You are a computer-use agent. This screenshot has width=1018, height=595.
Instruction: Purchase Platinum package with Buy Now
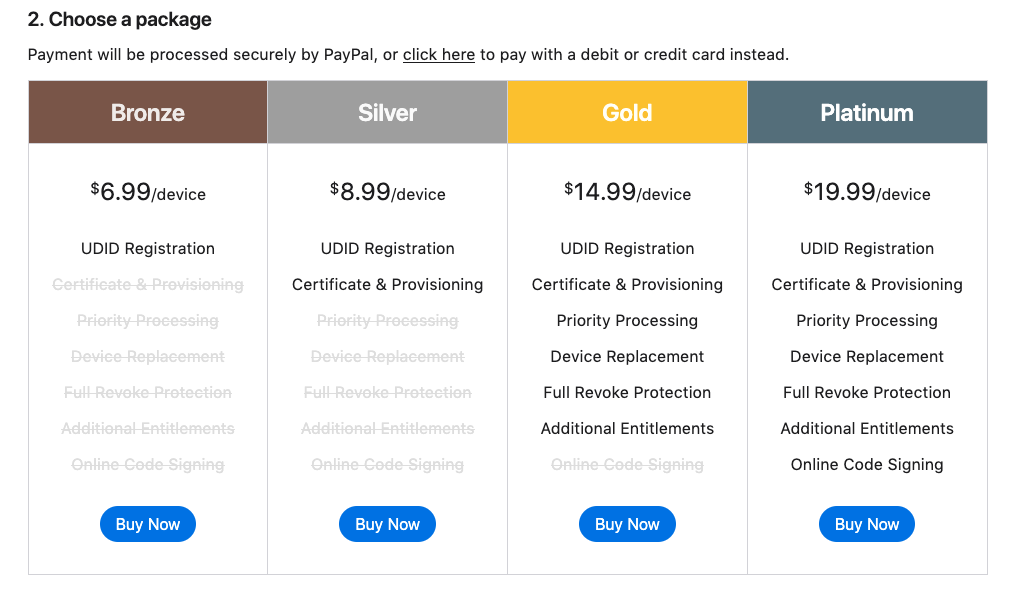pos(867,524)
